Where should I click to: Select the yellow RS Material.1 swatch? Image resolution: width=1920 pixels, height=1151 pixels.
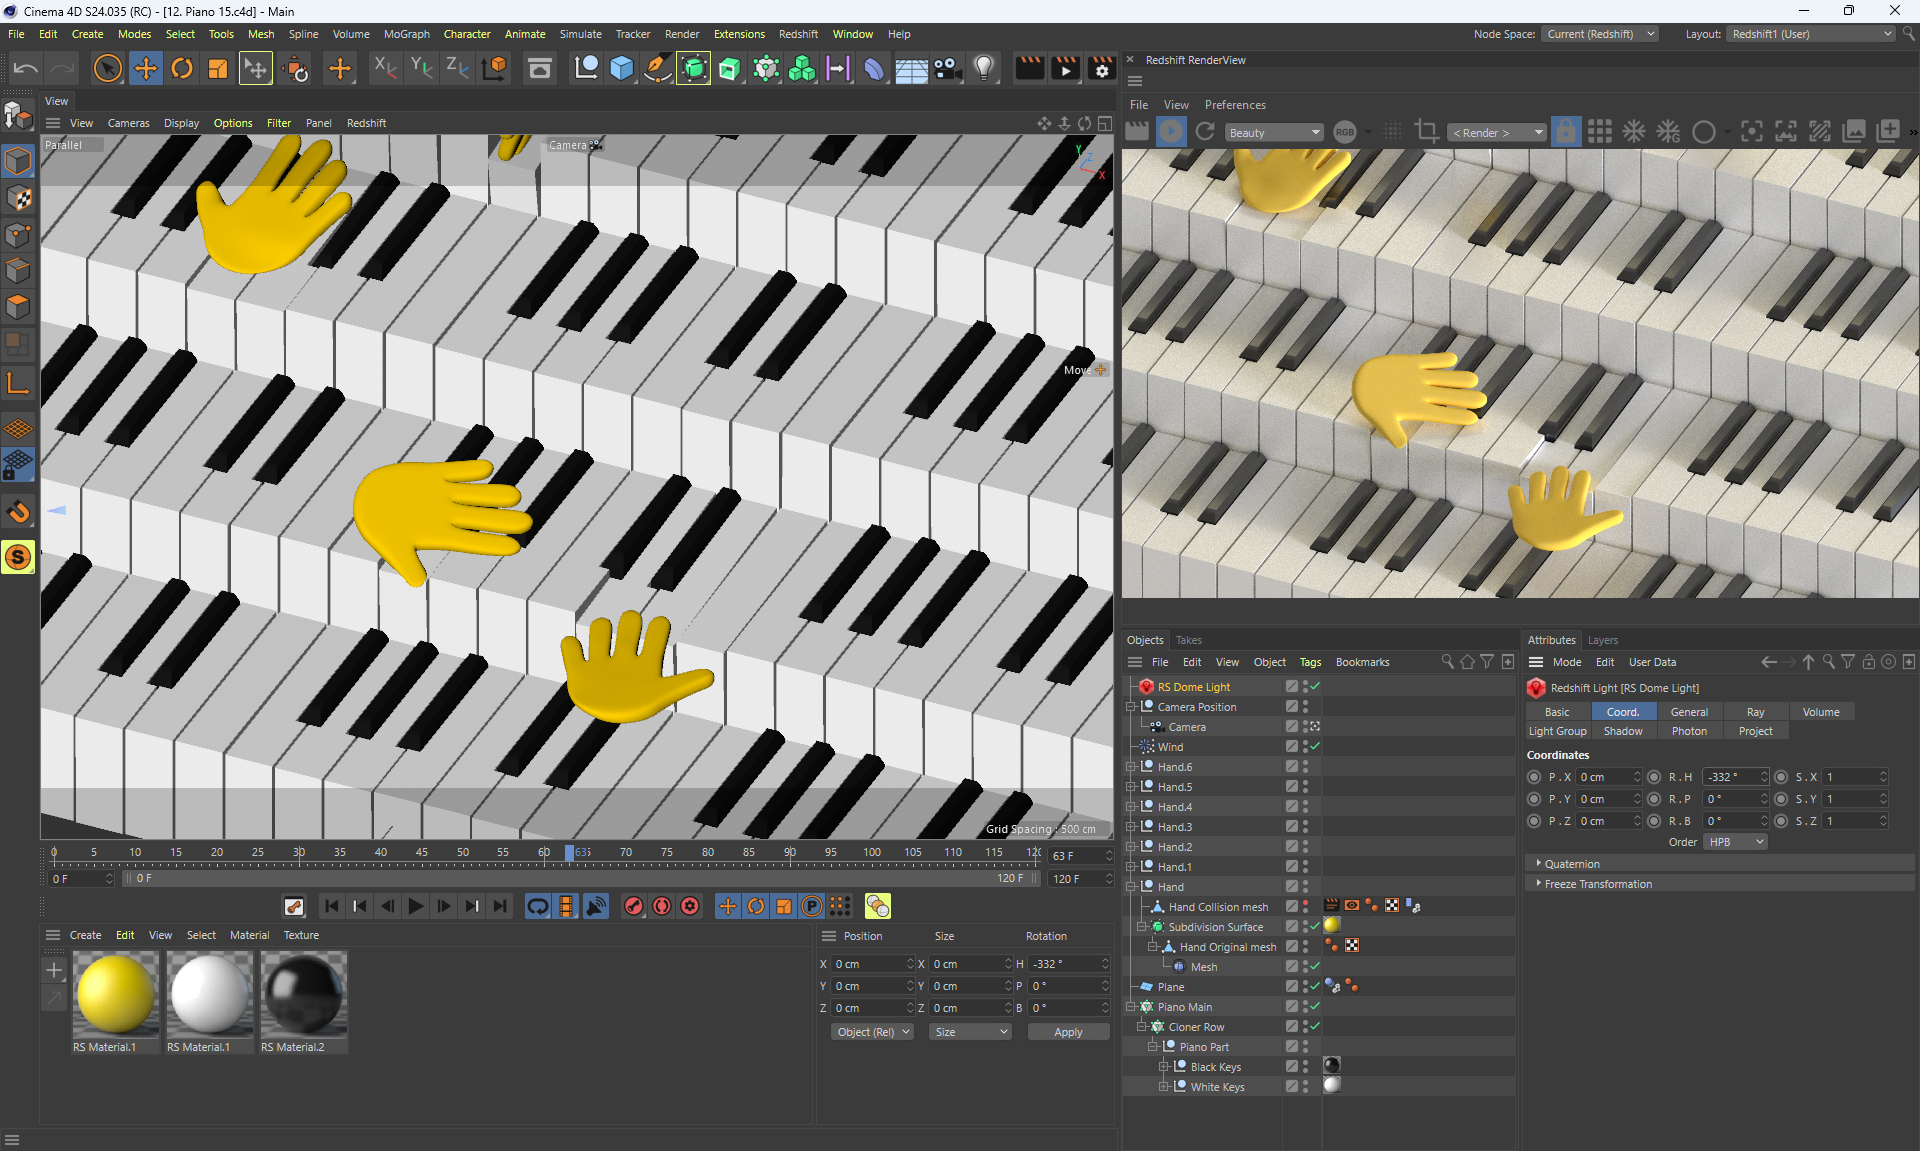click(x=115, y=993)
